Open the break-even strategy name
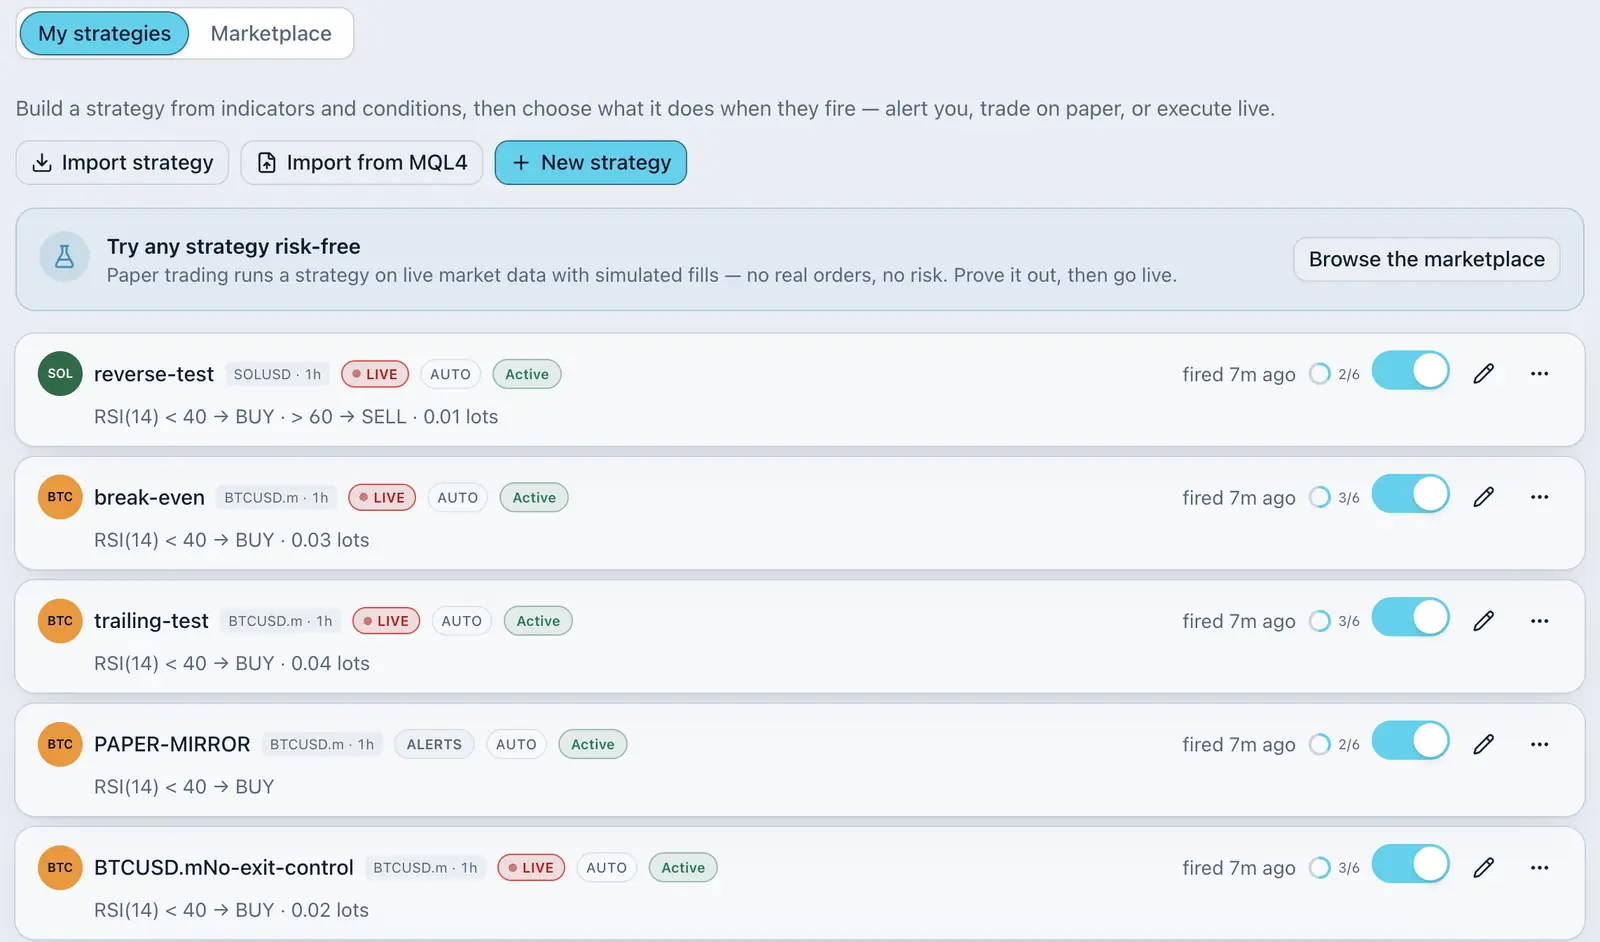Viewport: 1600px width, 942px height. click(x=149, y=497)
